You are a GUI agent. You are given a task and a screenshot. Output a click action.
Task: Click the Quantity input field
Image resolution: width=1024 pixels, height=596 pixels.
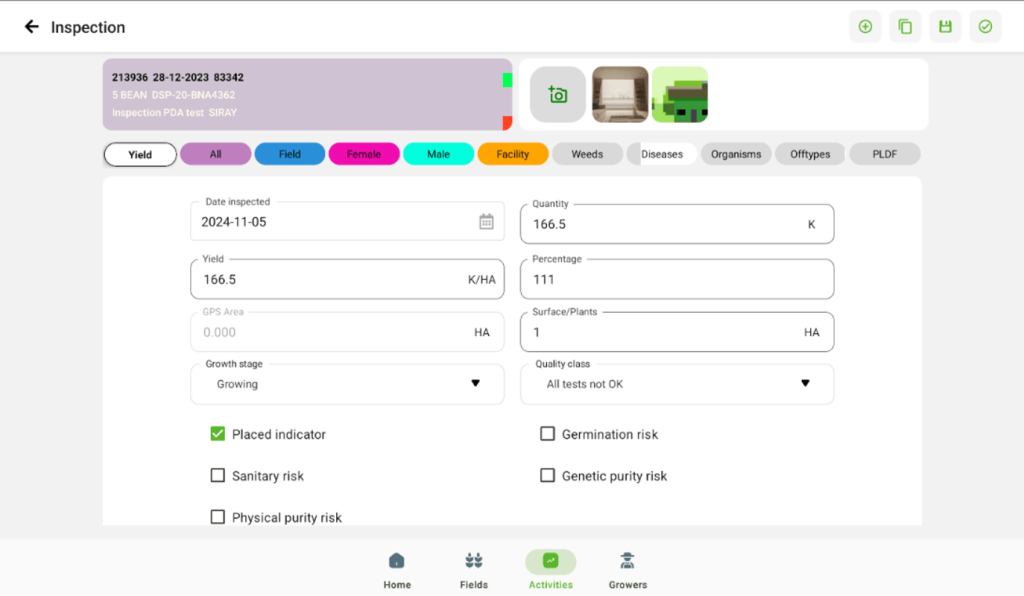(677, 224)
